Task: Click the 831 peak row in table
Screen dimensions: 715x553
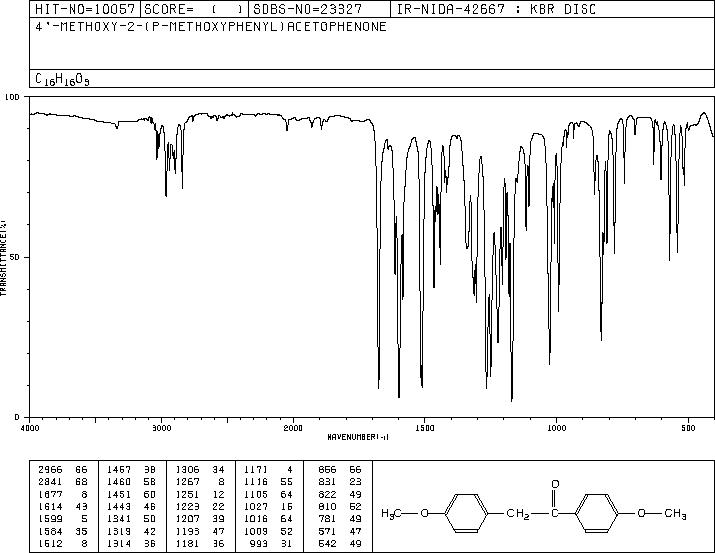Action: pos(340,482)
